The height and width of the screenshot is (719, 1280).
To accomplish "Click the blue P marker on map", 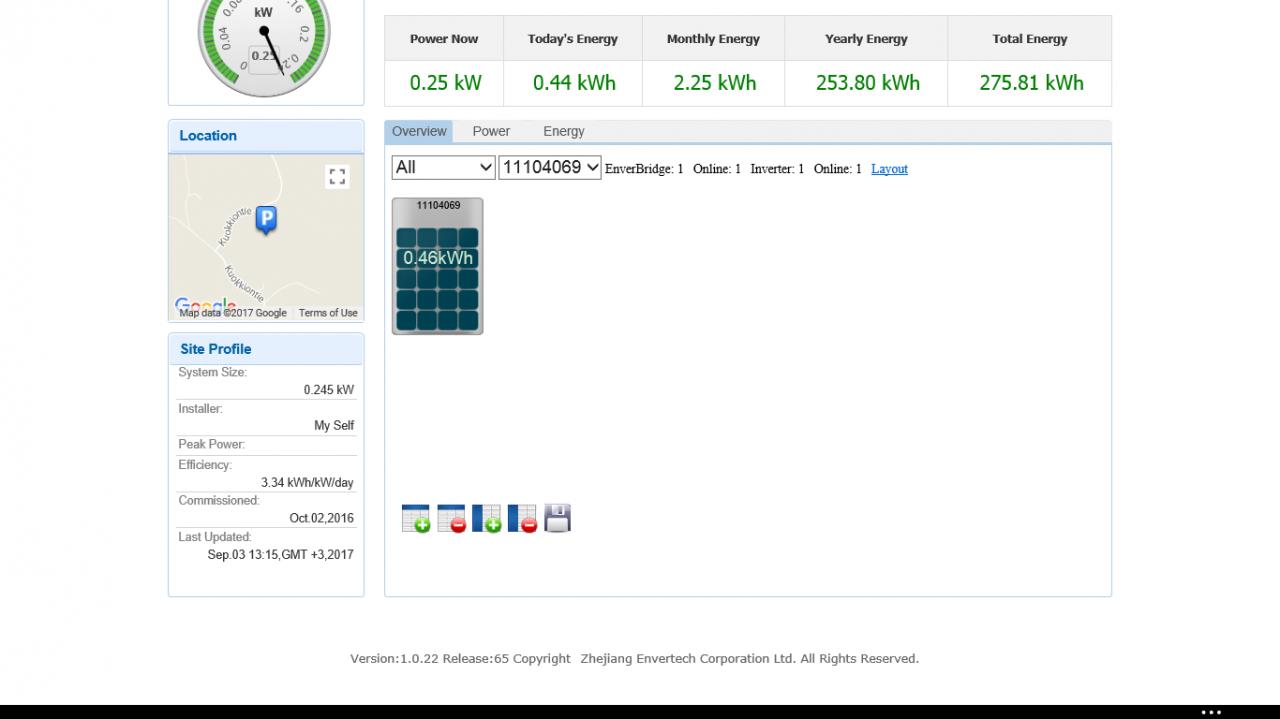I will [266, 220].
